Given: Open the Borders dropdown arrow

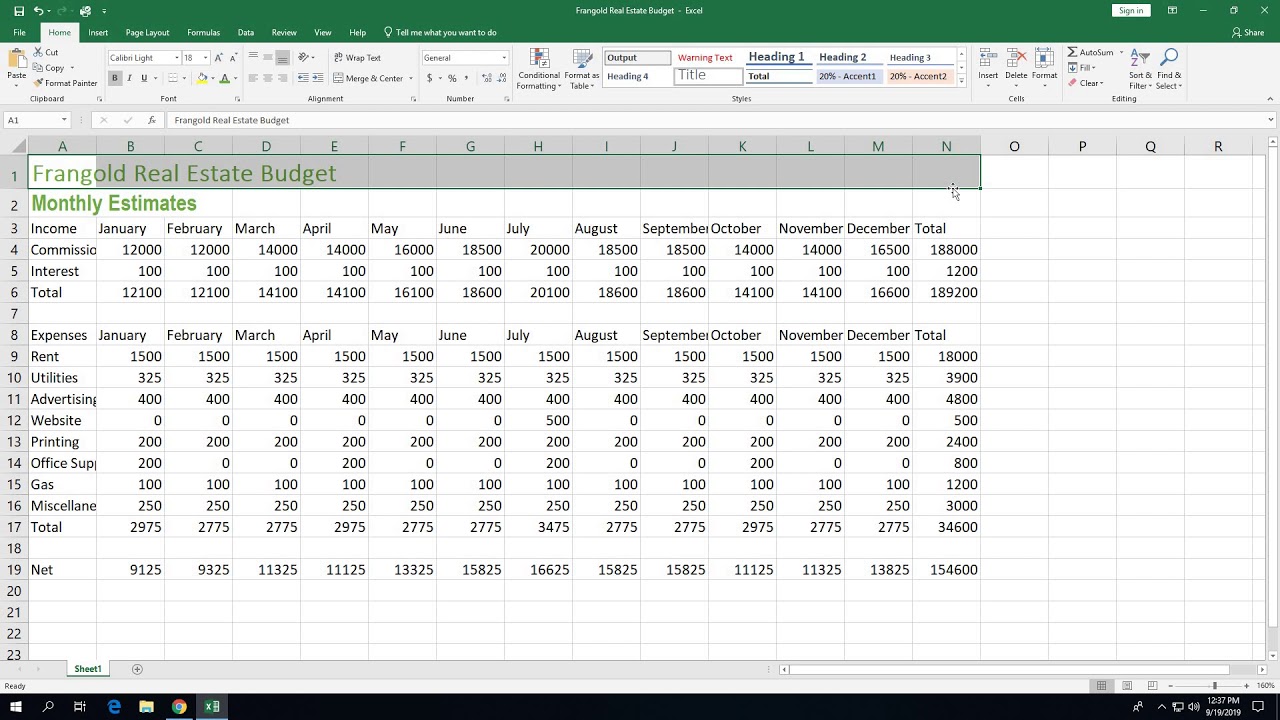Looking at the screenshot, I should (x=185, y=78).
